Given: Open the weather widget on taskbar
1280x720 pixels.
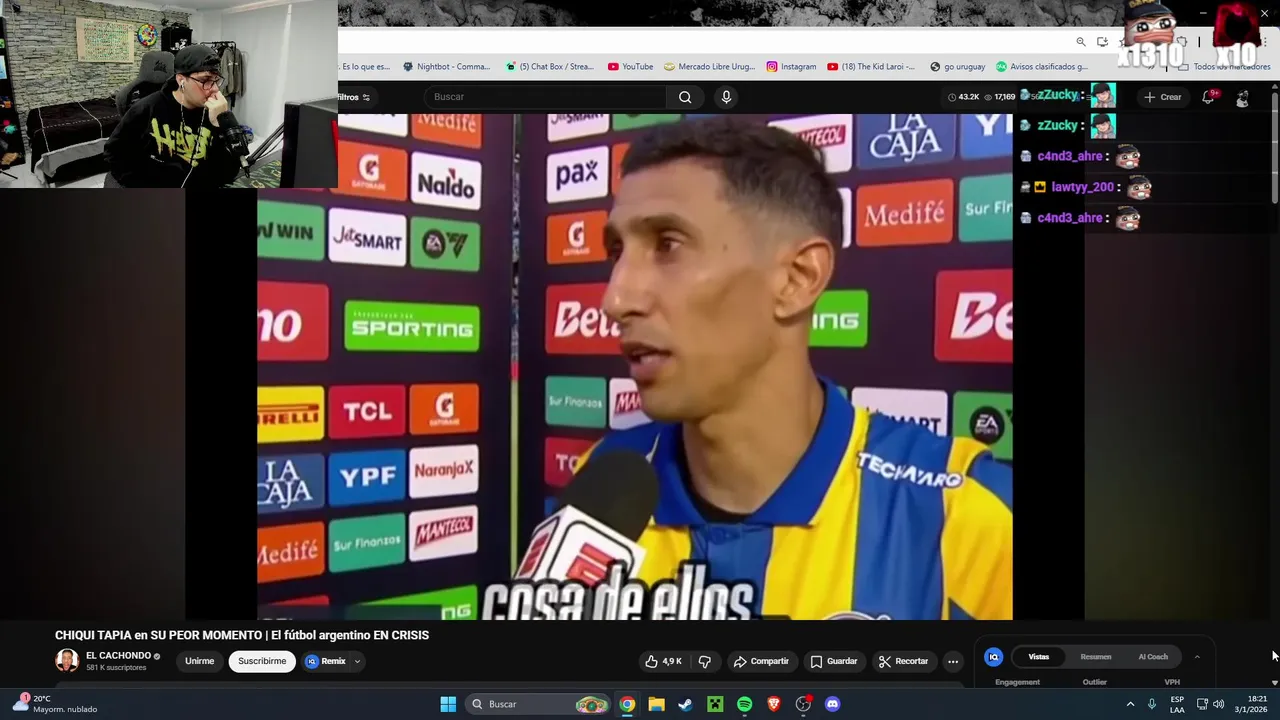Looking at the screenshot, I should click(56, 704).
